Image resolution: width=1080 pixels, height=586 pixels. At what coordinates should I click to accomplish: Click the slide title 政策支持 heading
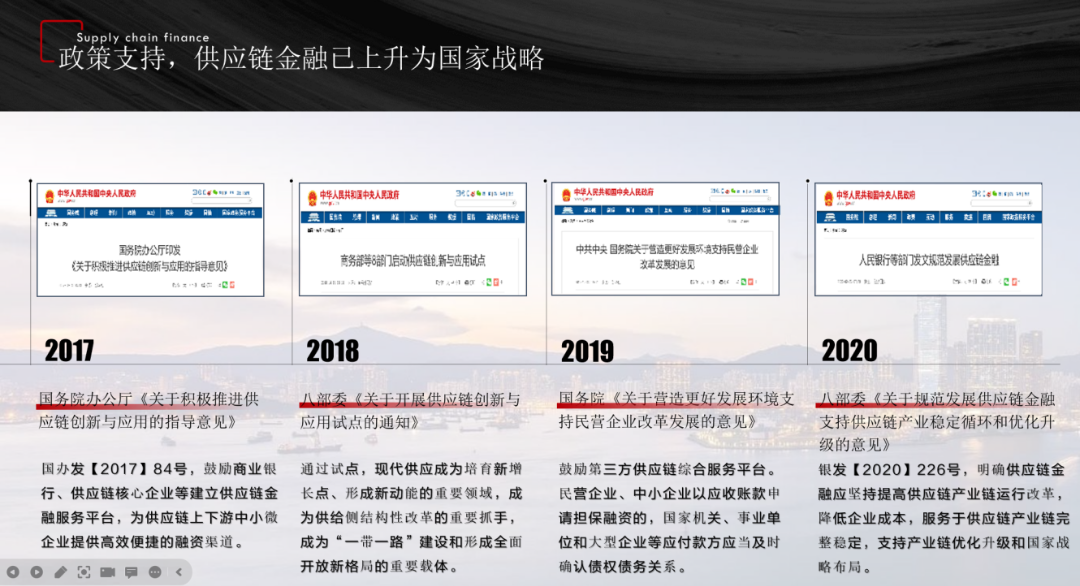(300, 58)
